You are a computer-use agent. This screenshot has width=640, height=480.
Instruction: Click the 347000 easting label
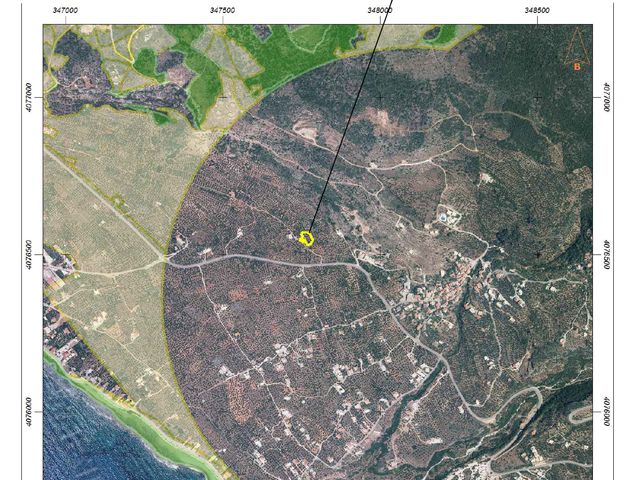click(x=65, y=10)
